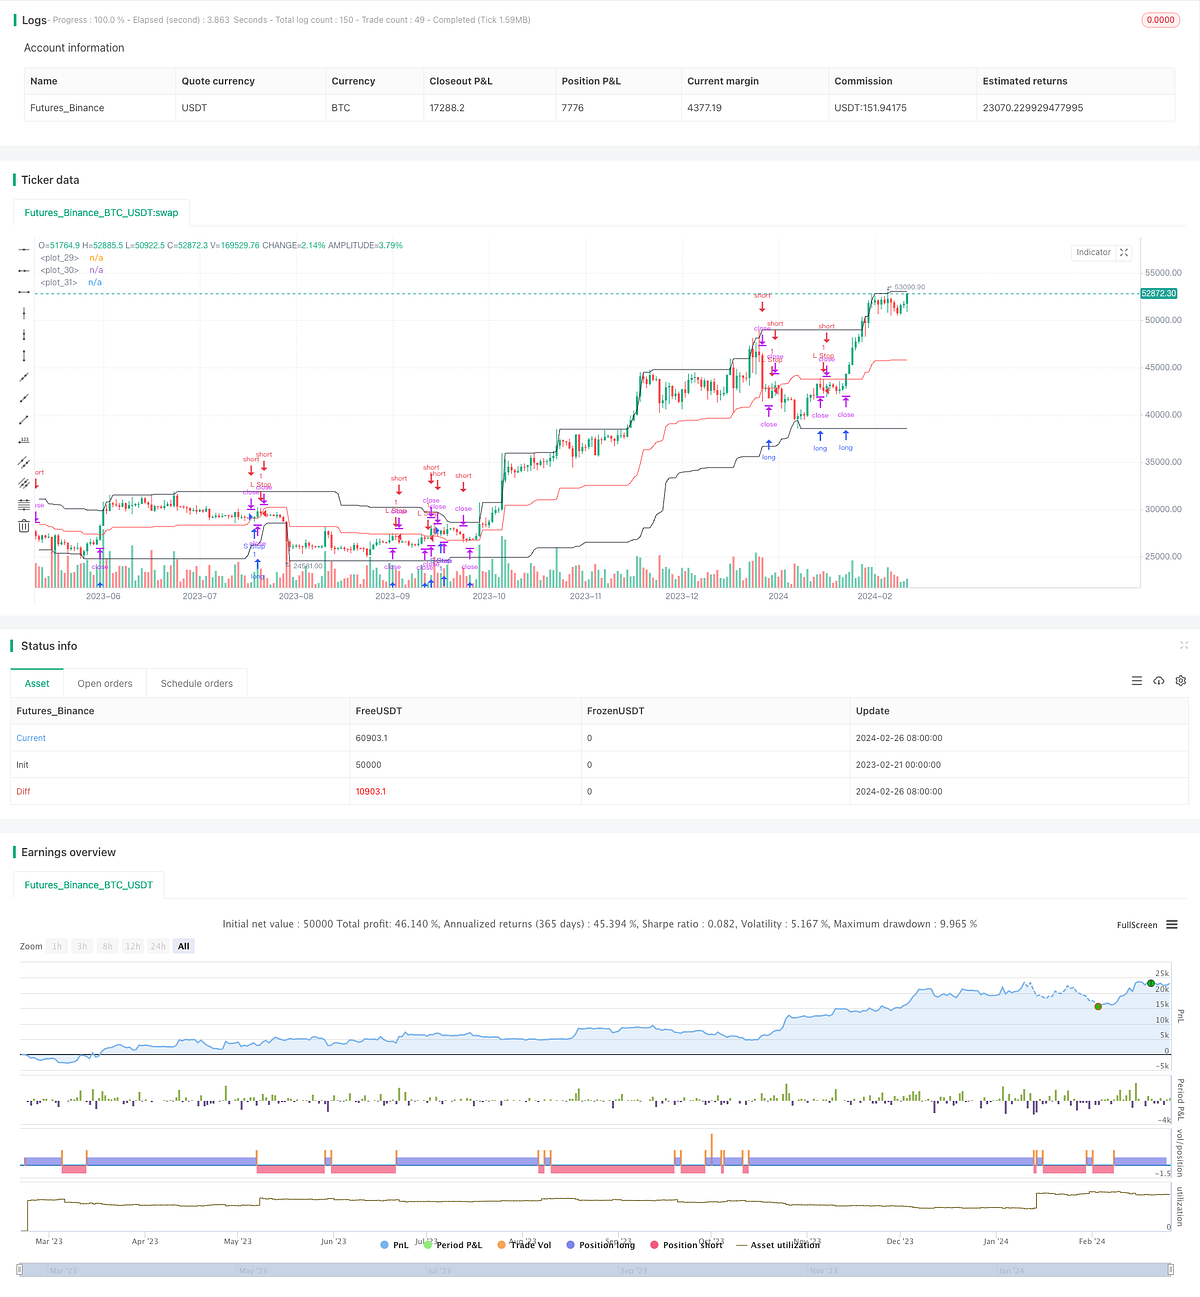Click the FullScreen button in Earnings overview
The height and width of the screenshot is (1297, 1200).
click(x=1136, y=925)
